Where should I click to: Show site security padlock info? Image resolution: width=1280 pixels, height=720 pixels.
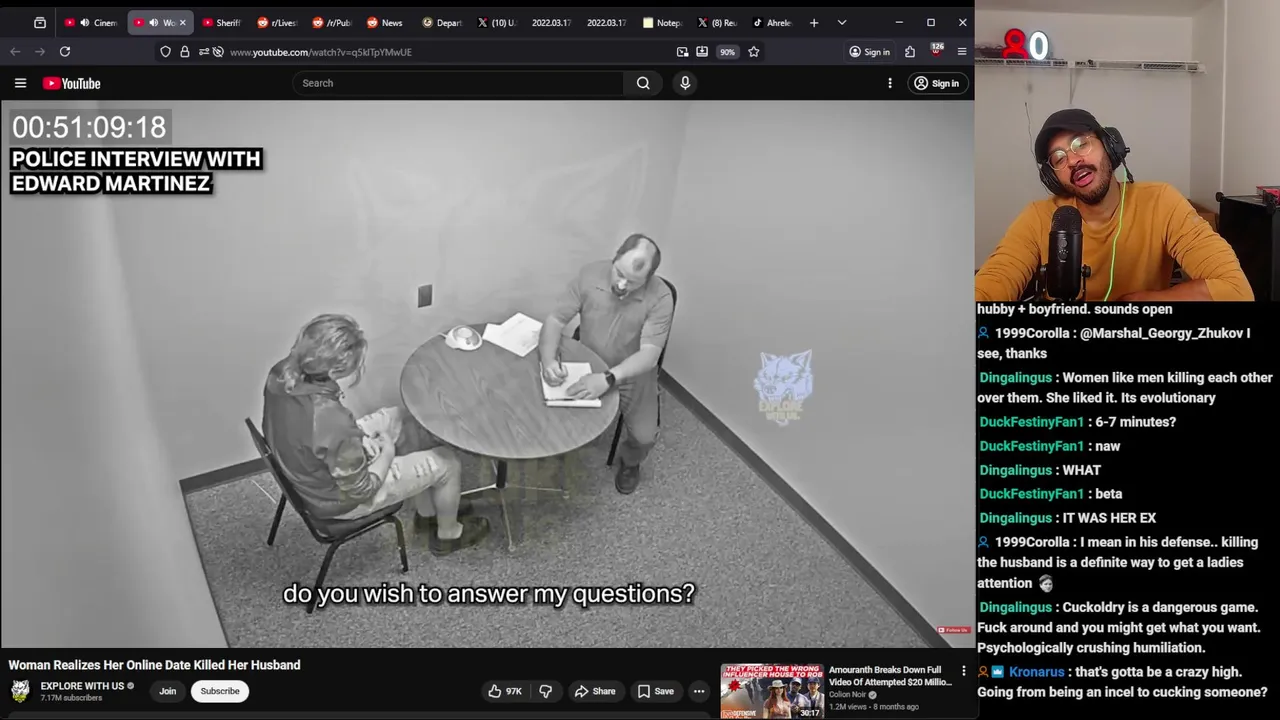click(184, 52)
